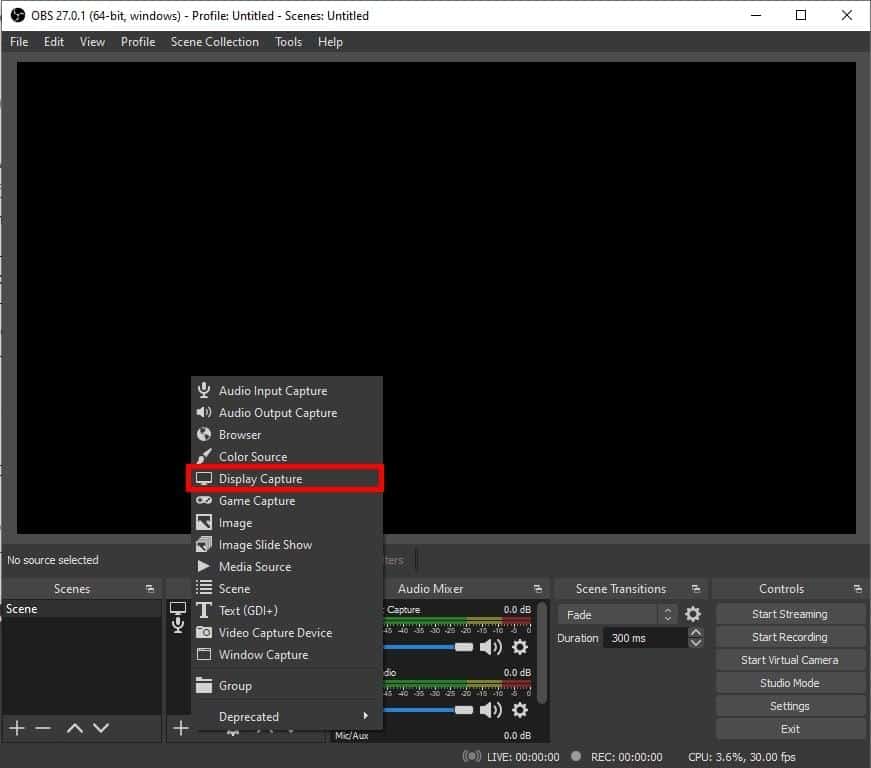Select Display Capture in the menu
The image size is (871, 768).
pos(286,479)
